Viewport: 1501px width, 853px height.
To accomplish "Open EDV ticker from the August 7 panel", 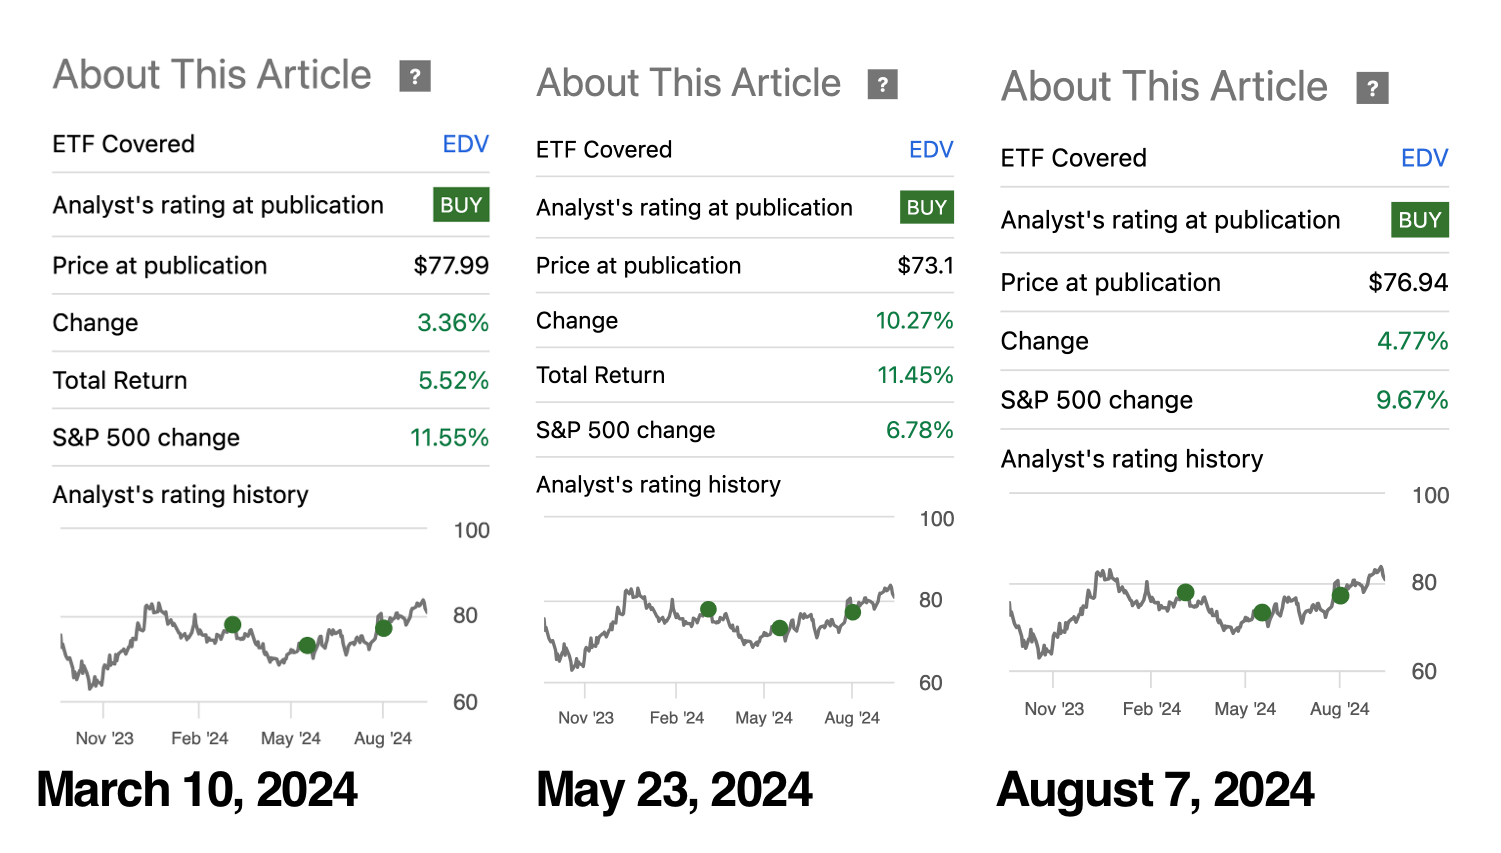I will [1424, 158].
